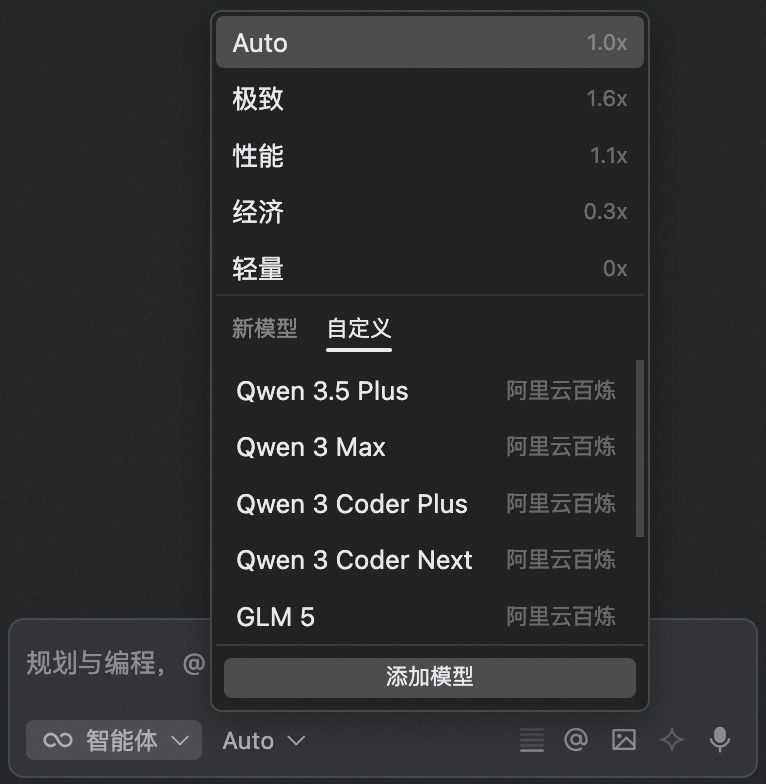
Task: Click the list-style icon in input bar
Action: [532, 740]
